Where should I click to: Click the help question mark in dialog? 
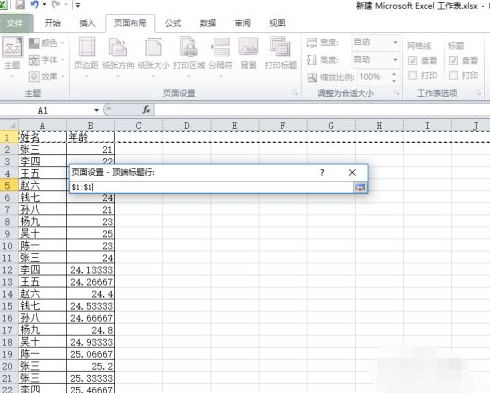[x=322, y=172]
